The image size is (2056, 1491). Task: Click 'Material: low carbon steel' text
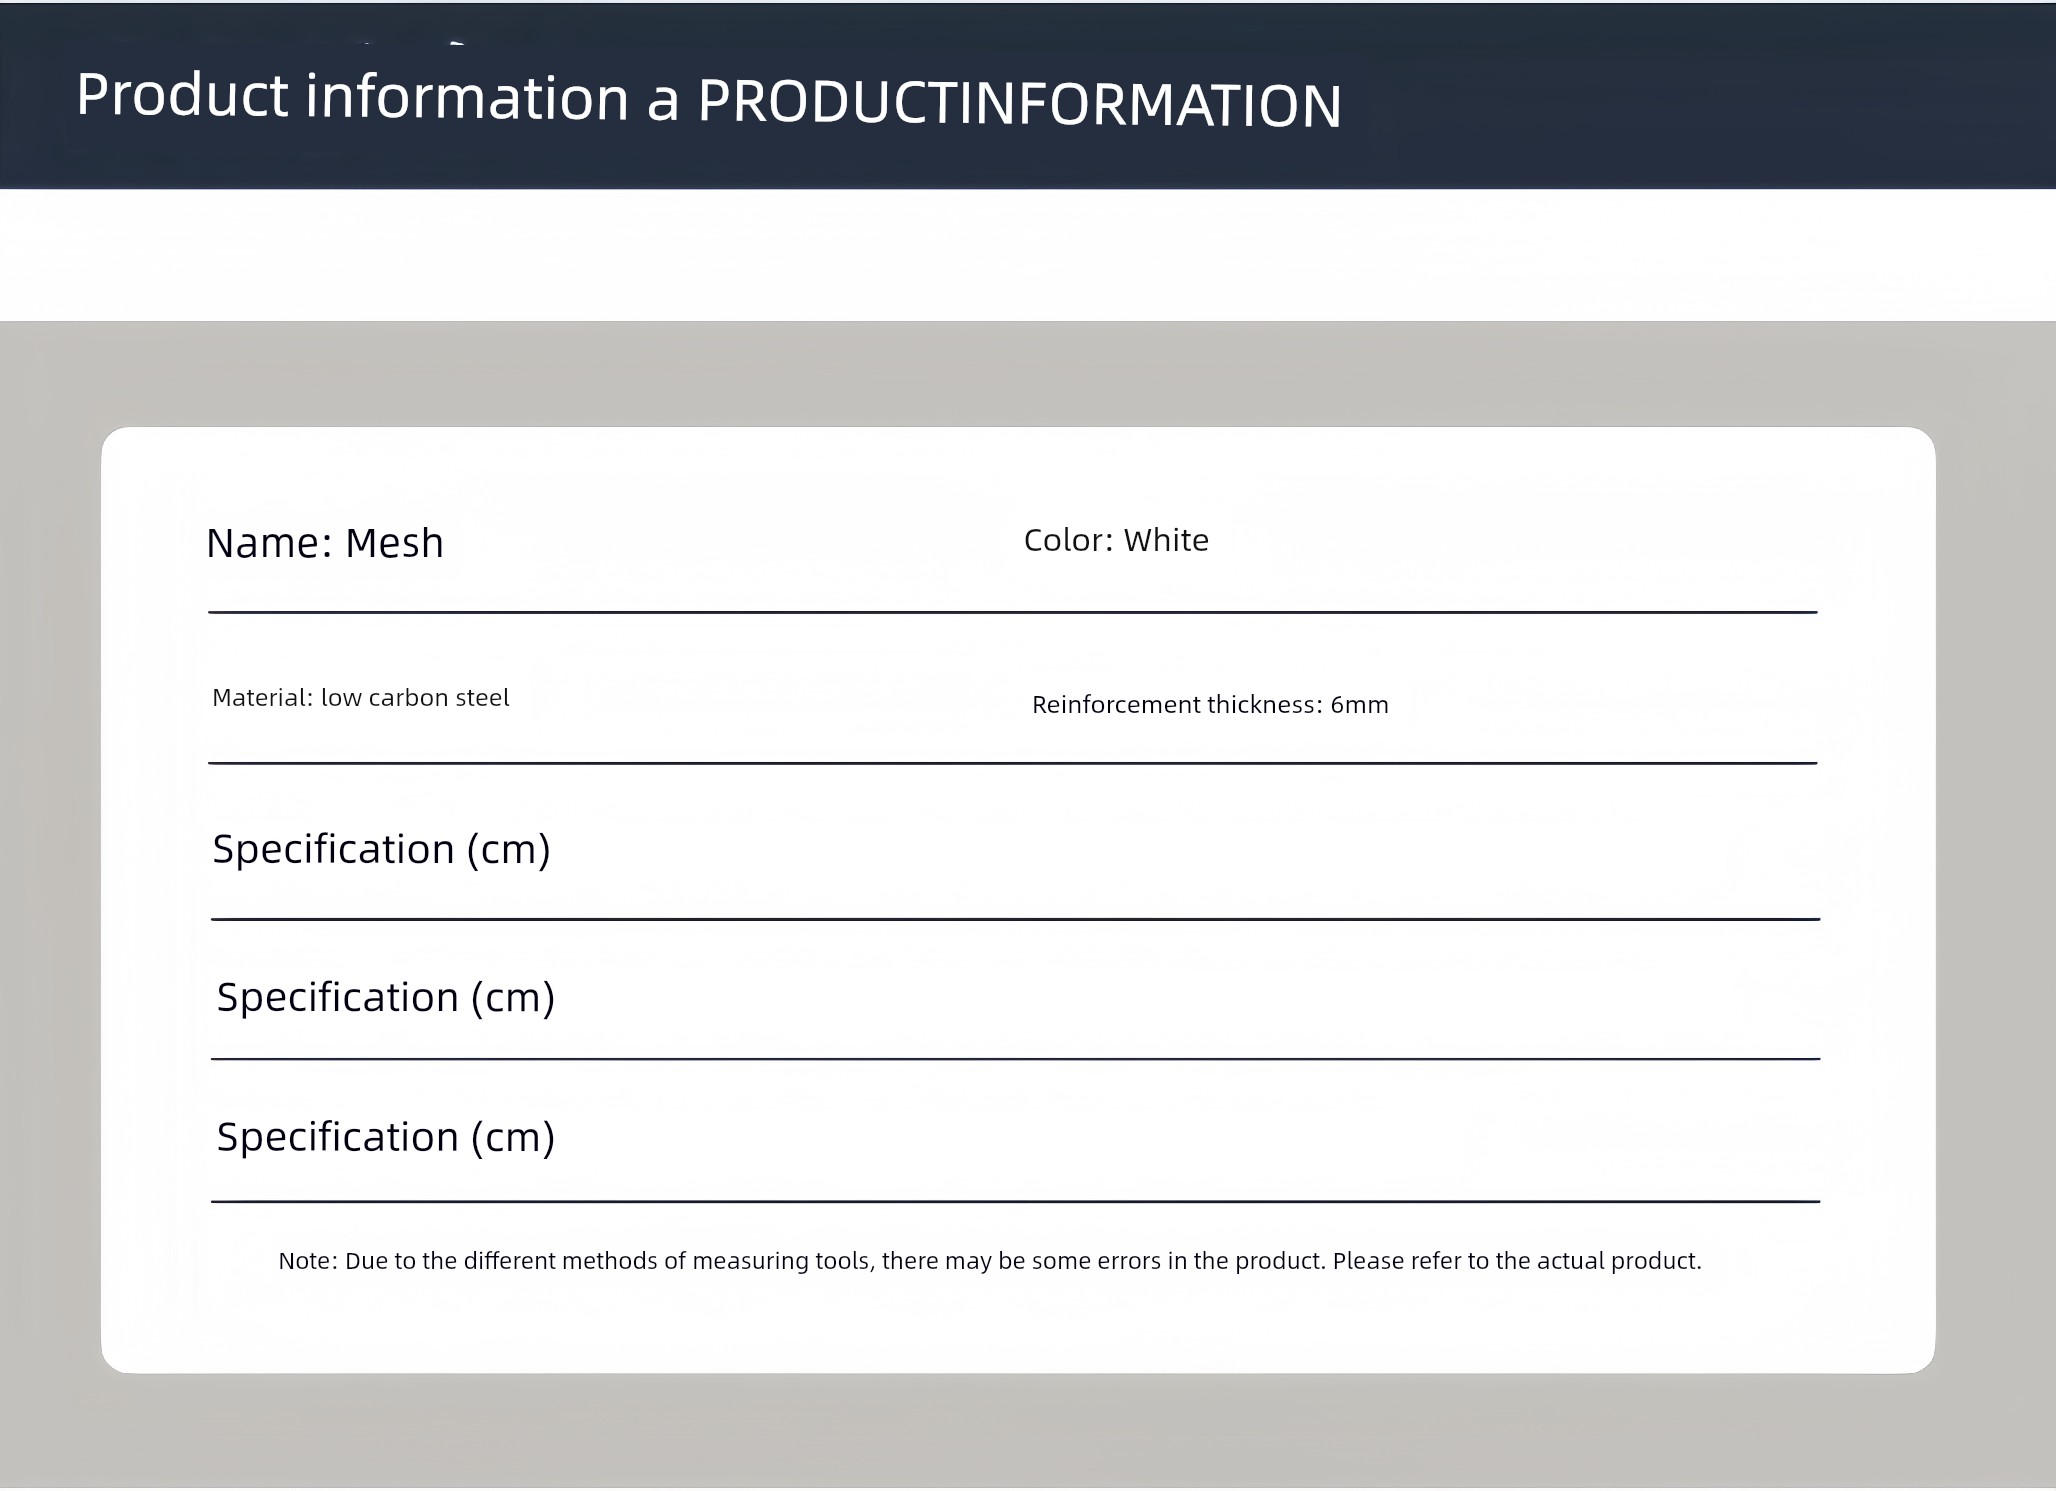point(360,698)
